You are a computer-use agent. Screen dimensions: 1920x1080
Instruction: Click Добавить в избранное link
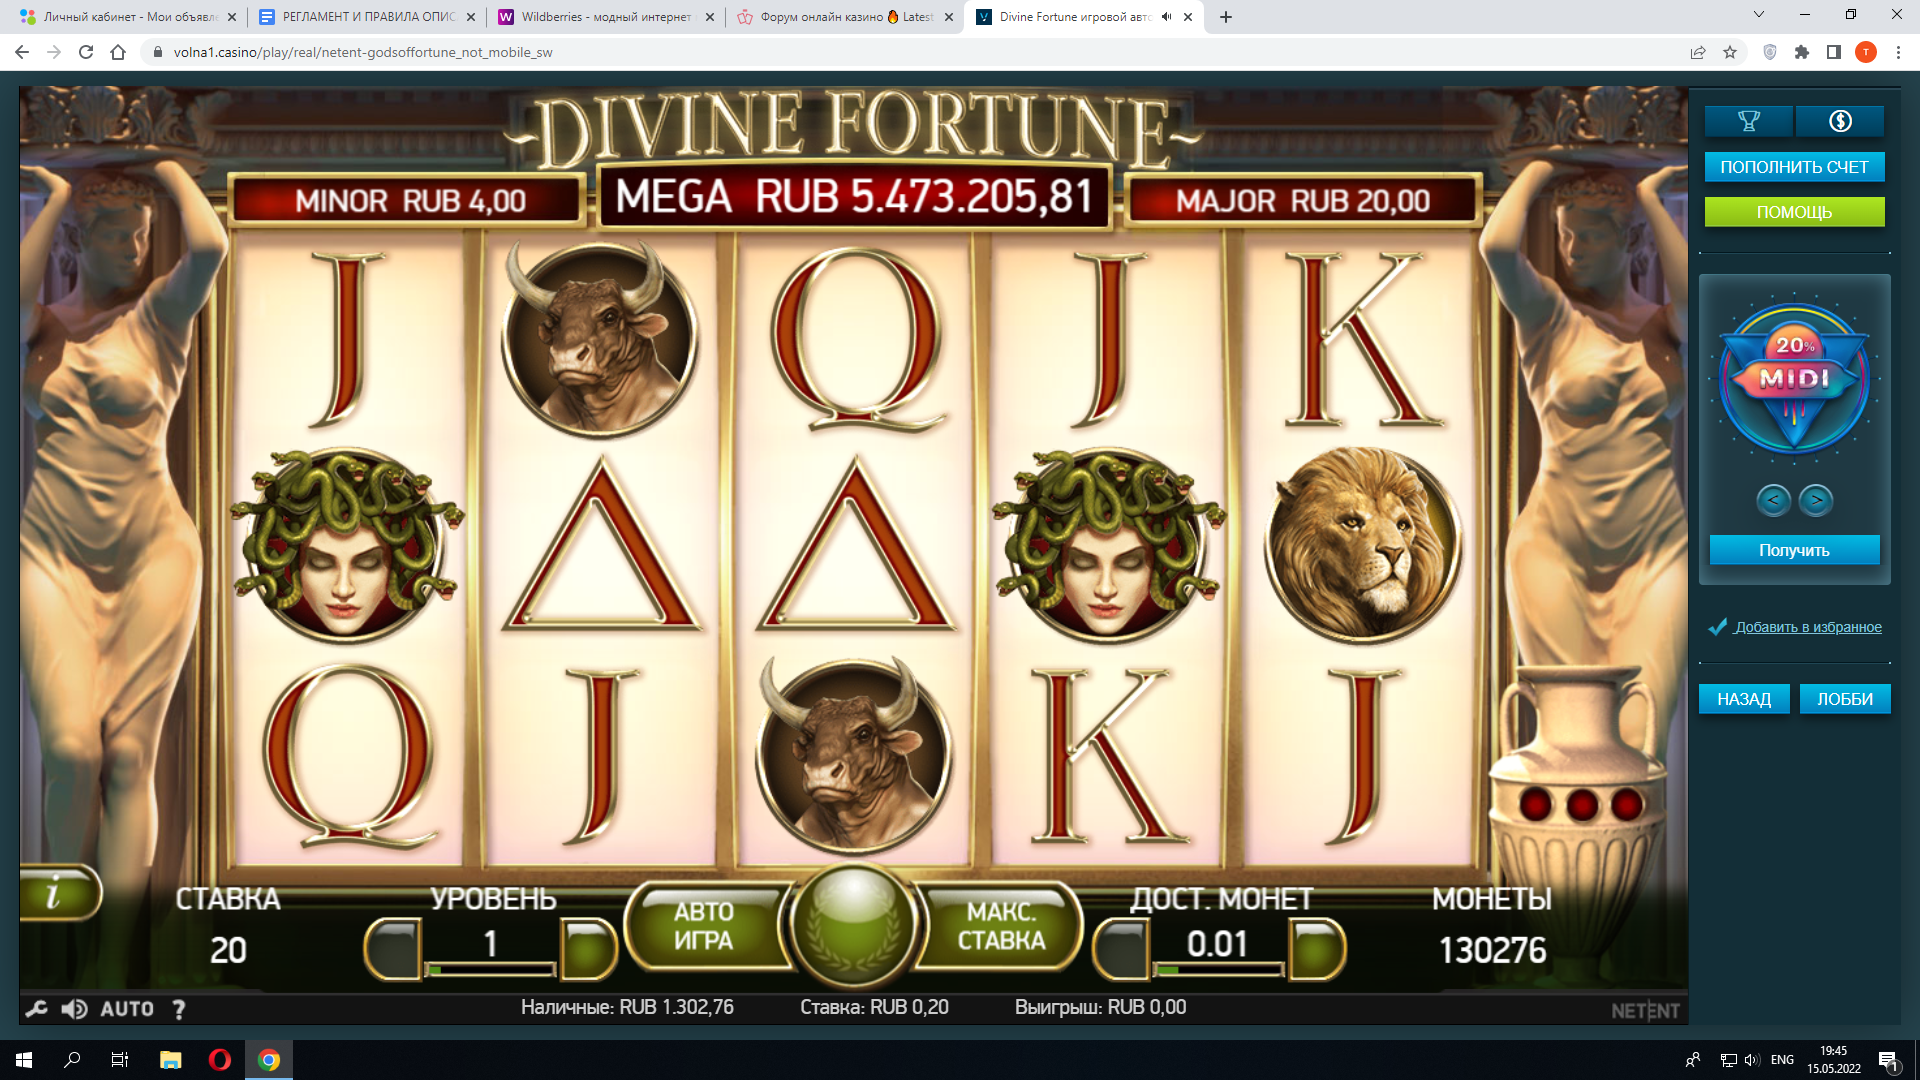tap(1808, 627)
